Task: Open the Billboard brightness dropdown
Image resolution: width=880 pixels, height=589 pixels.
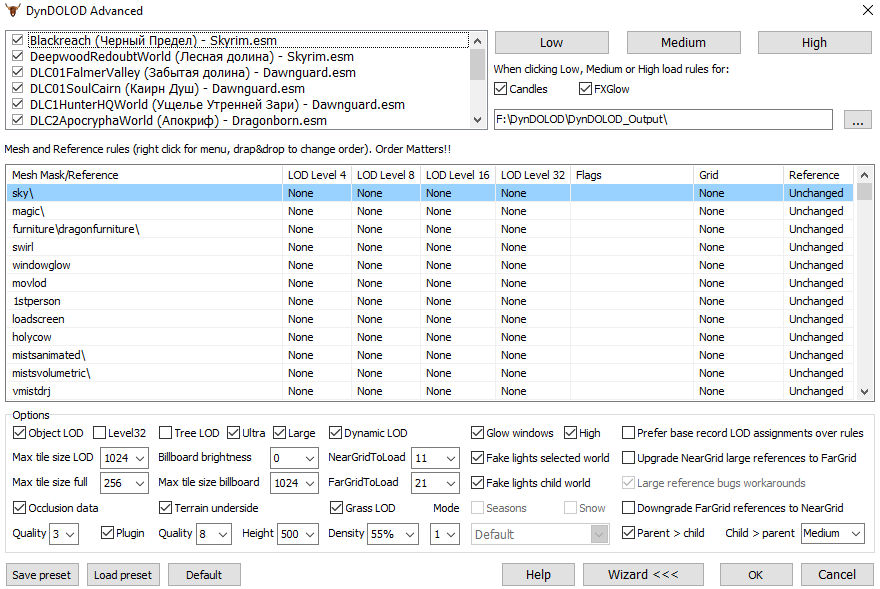Action: 294,458
